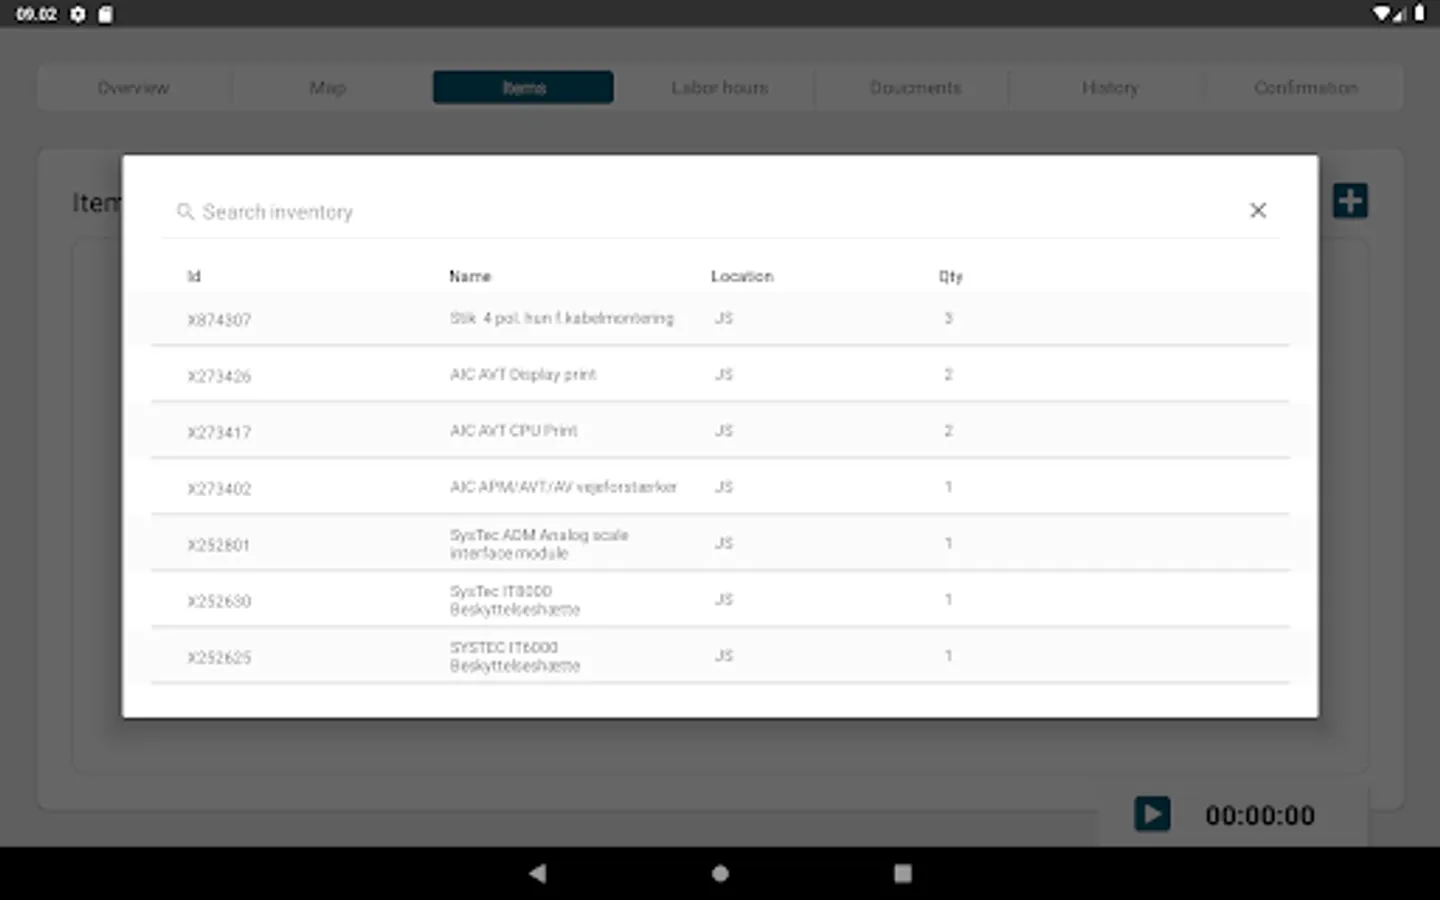Click the settings gear in status bar
1440x900 pixels.
point(78,14)
